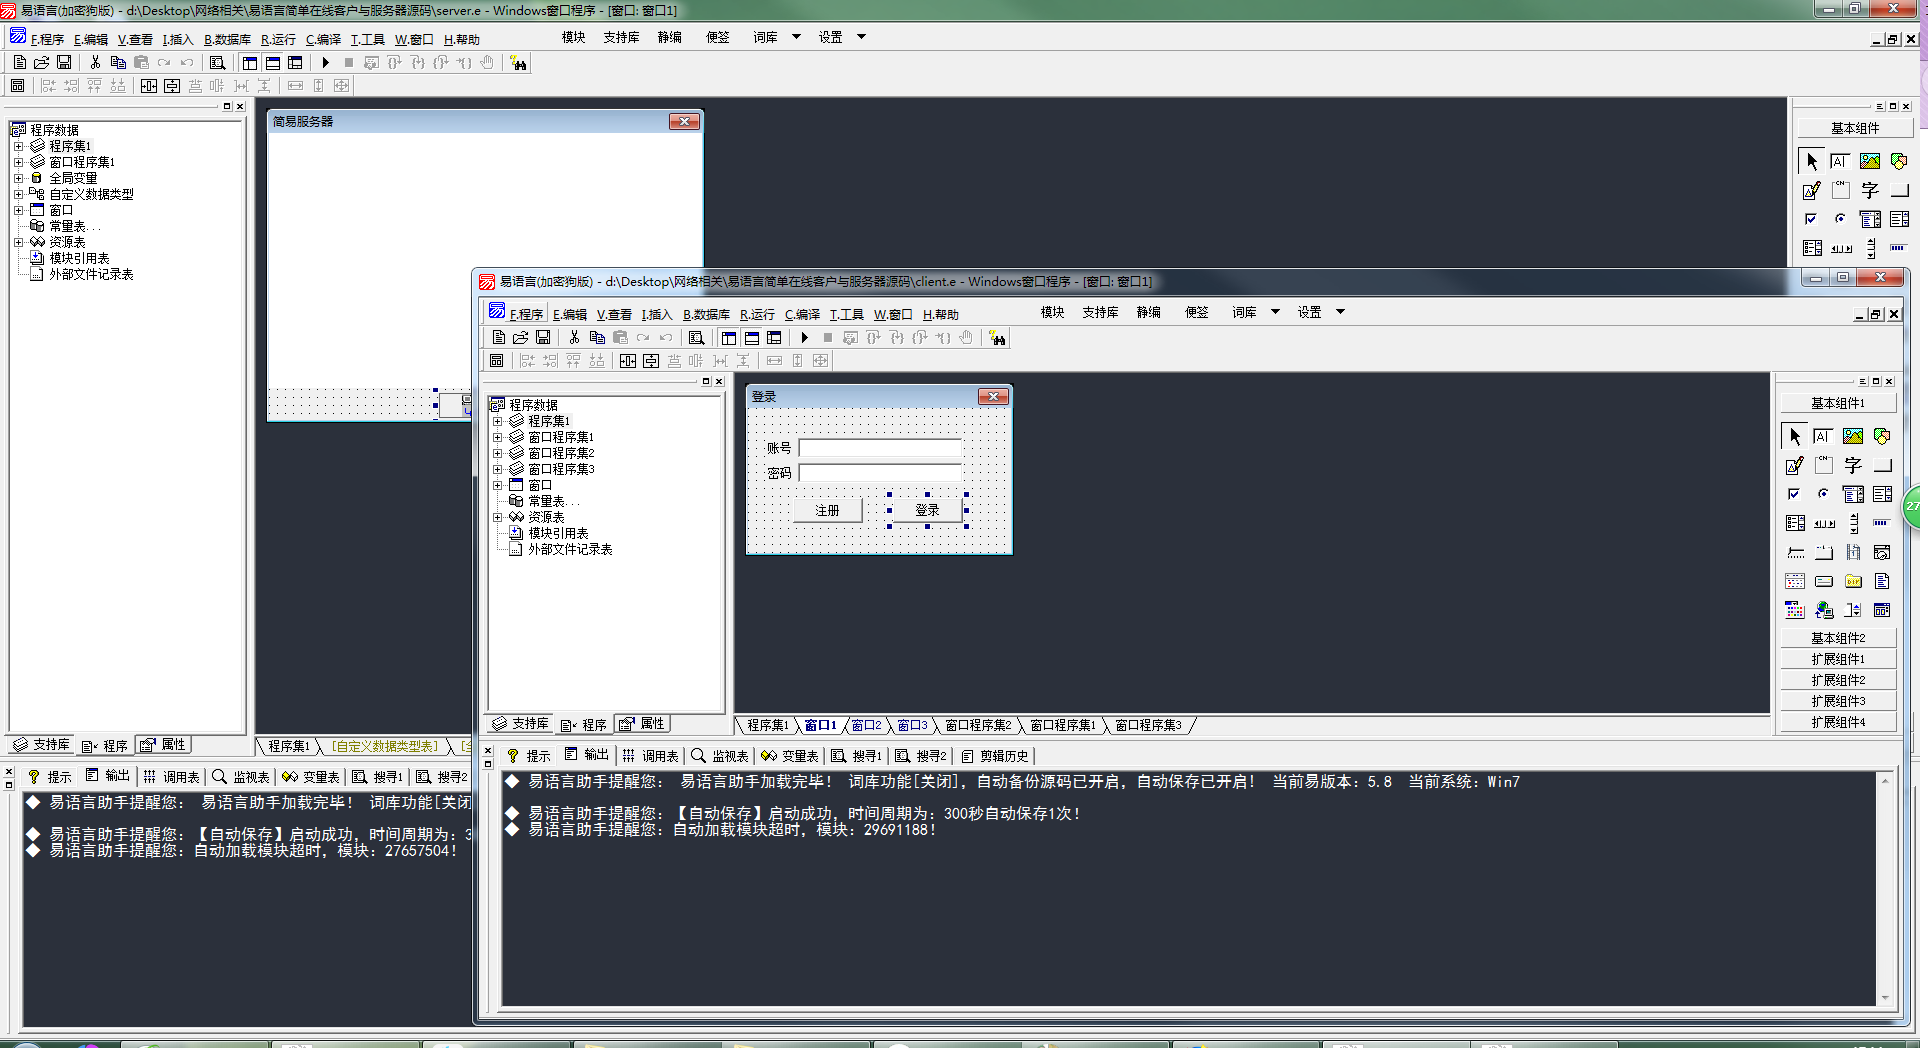Open the 扩展组件1 component group
This screenshot has width=1928, height=1048.
click(x=1838, y=659)
